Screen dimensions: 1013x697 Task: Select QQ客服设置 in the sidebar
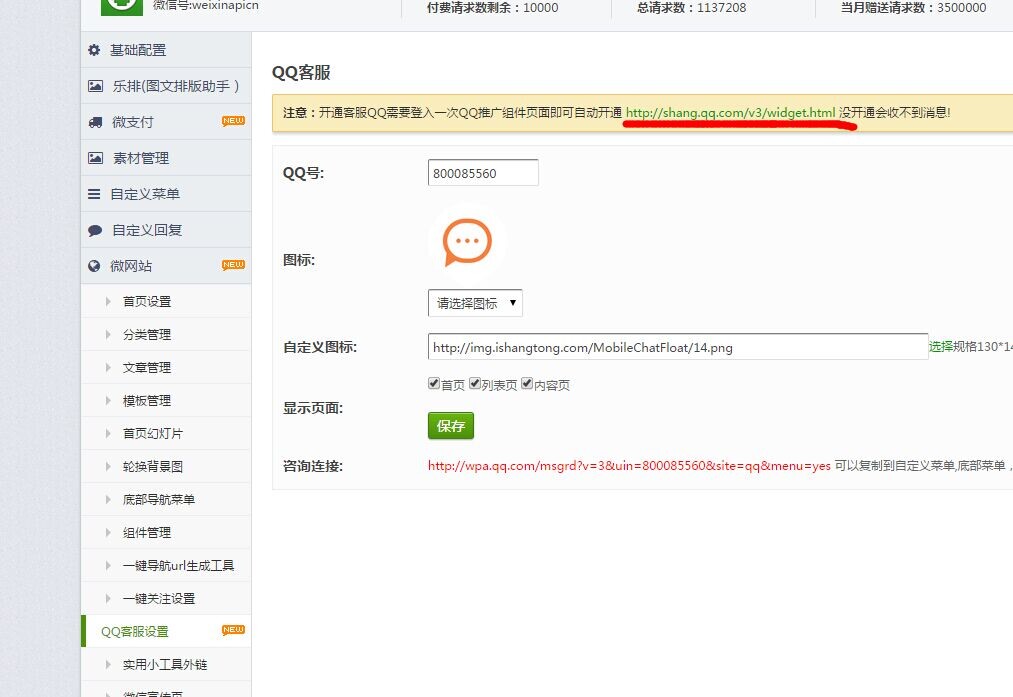pyautogui.click(x=135, y=631)
